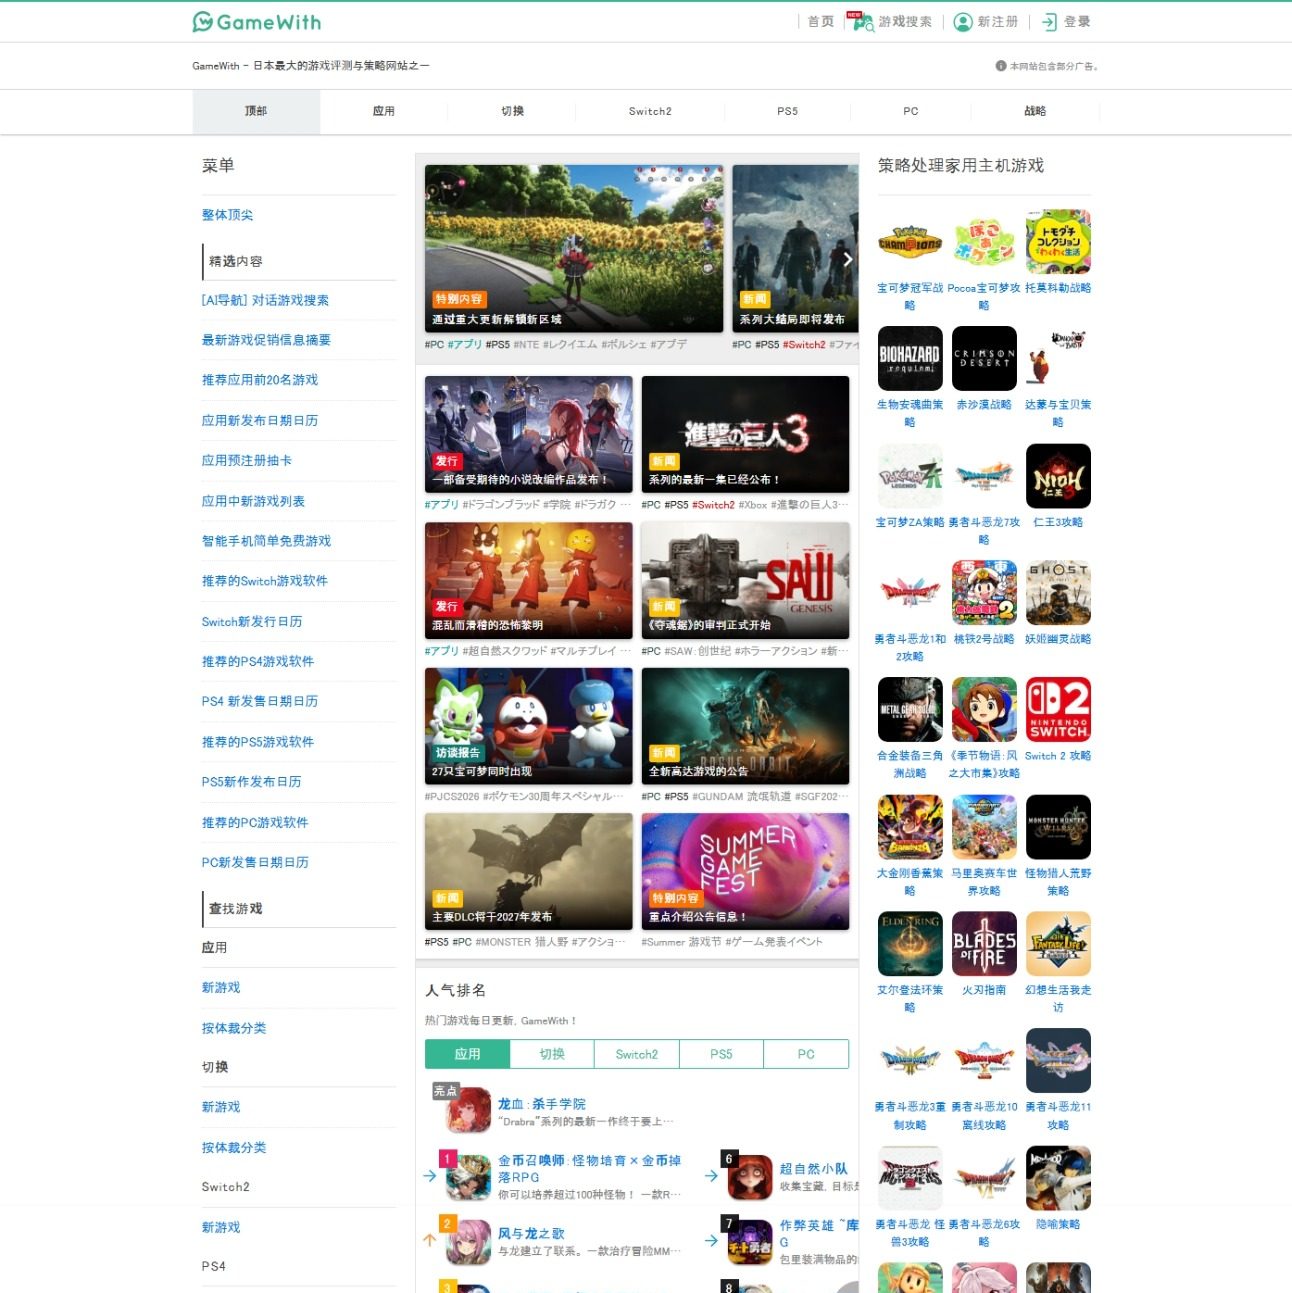This screenshot has width=1292, height=1293.
Task: Open 按体裁分类 link under 应用
Action: click(234, 1028)
